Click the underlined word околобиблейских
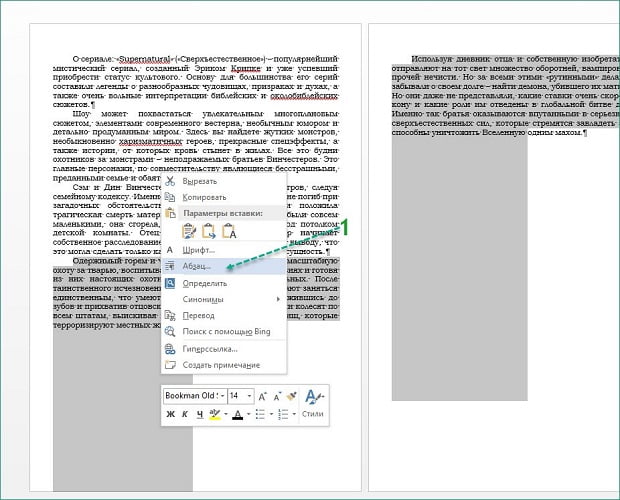 coord(304,96)
